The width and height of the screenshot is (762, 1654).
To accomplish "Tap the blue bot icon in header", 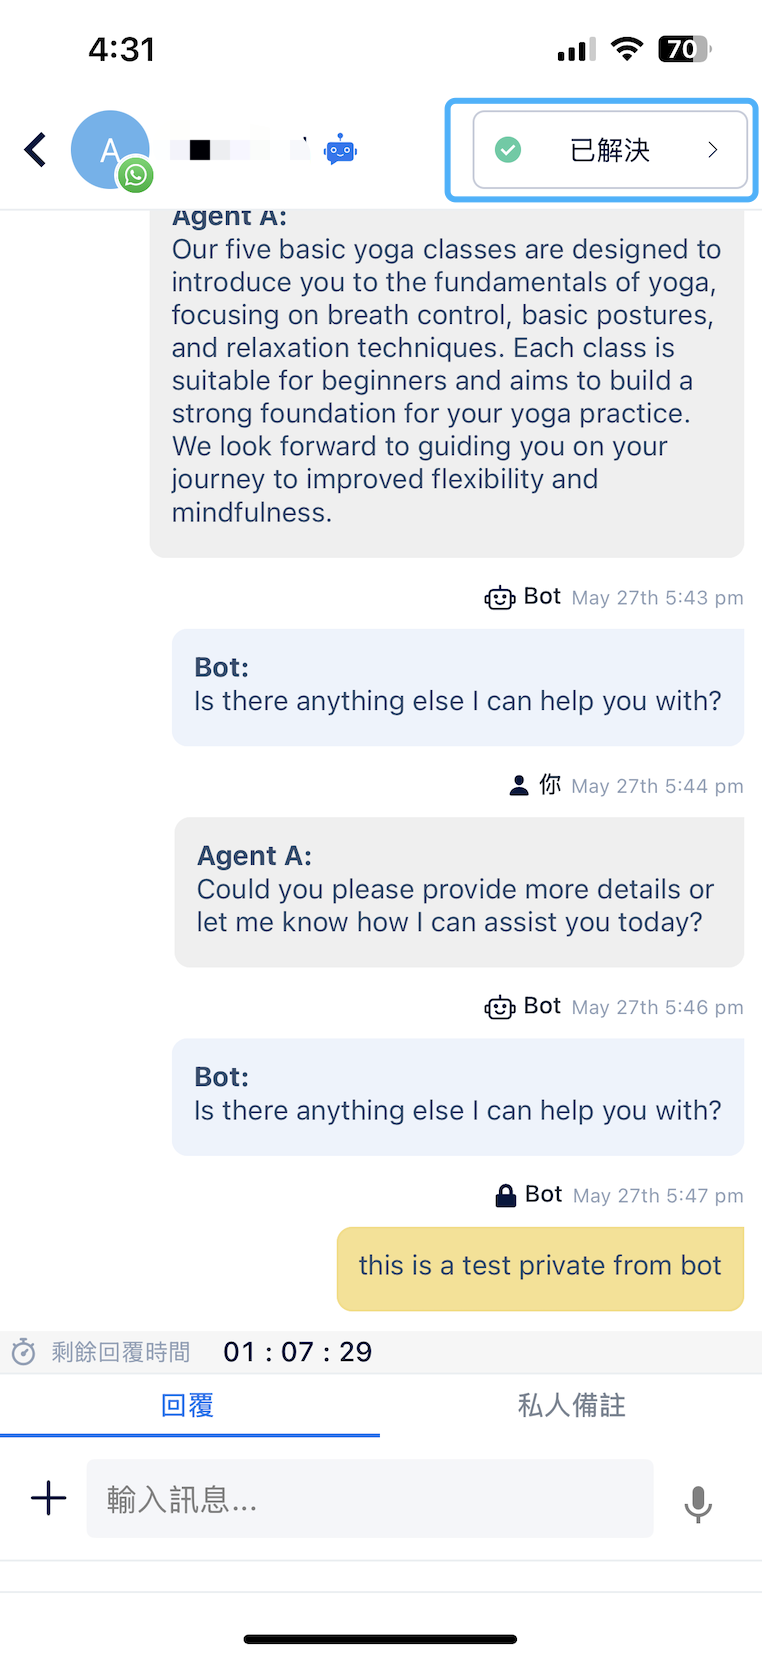I will click(x=340, y=150).
